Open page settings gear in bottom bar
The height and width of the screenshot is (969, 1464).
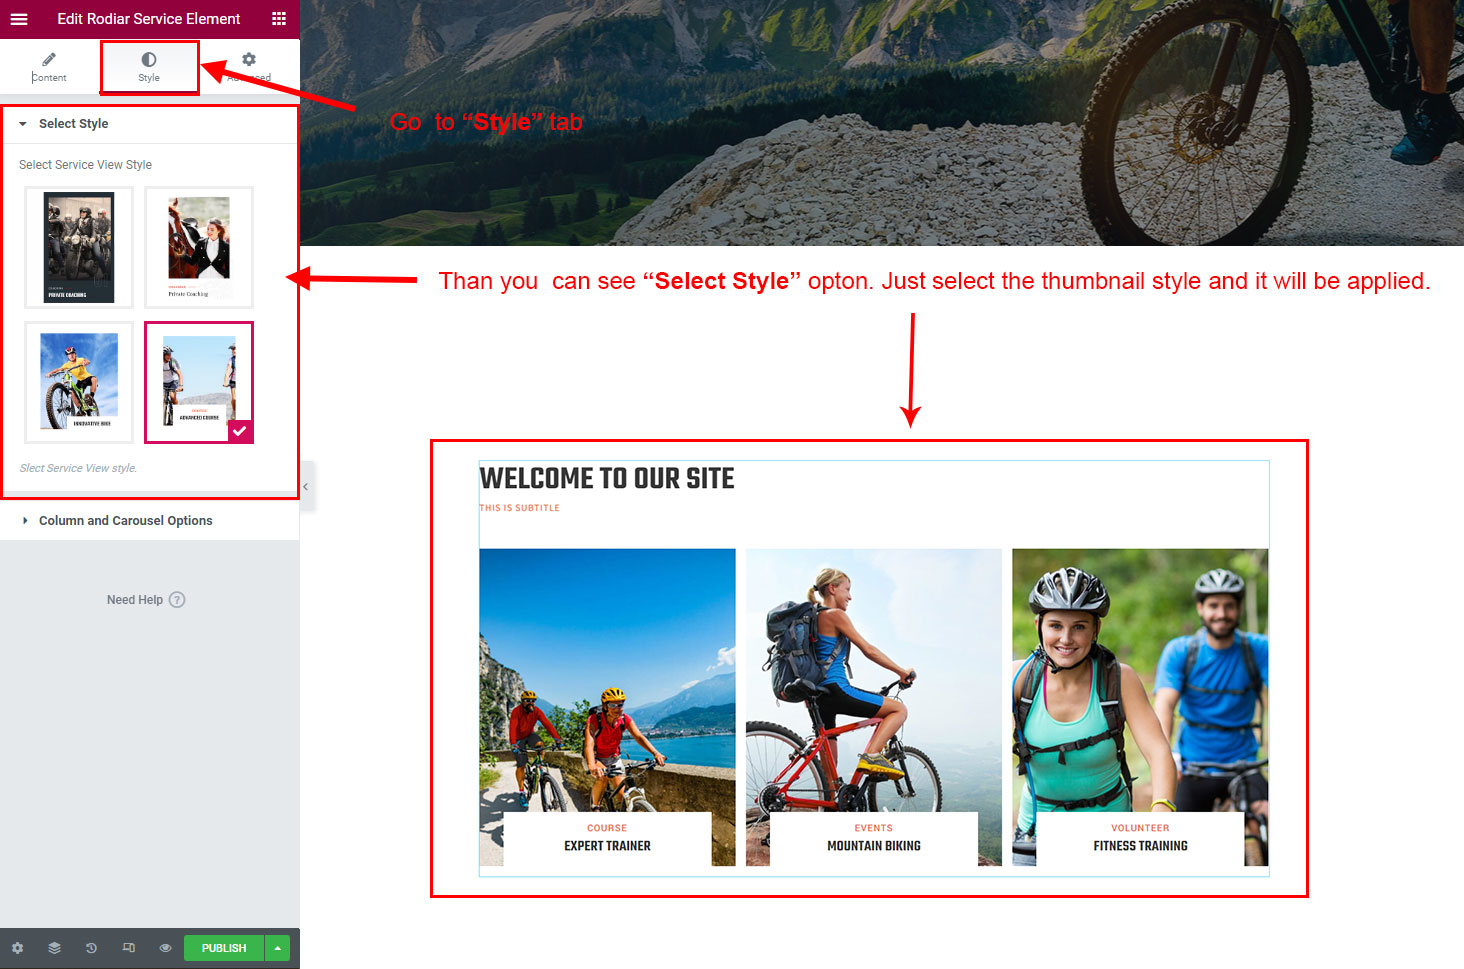[x=17, y=948]
